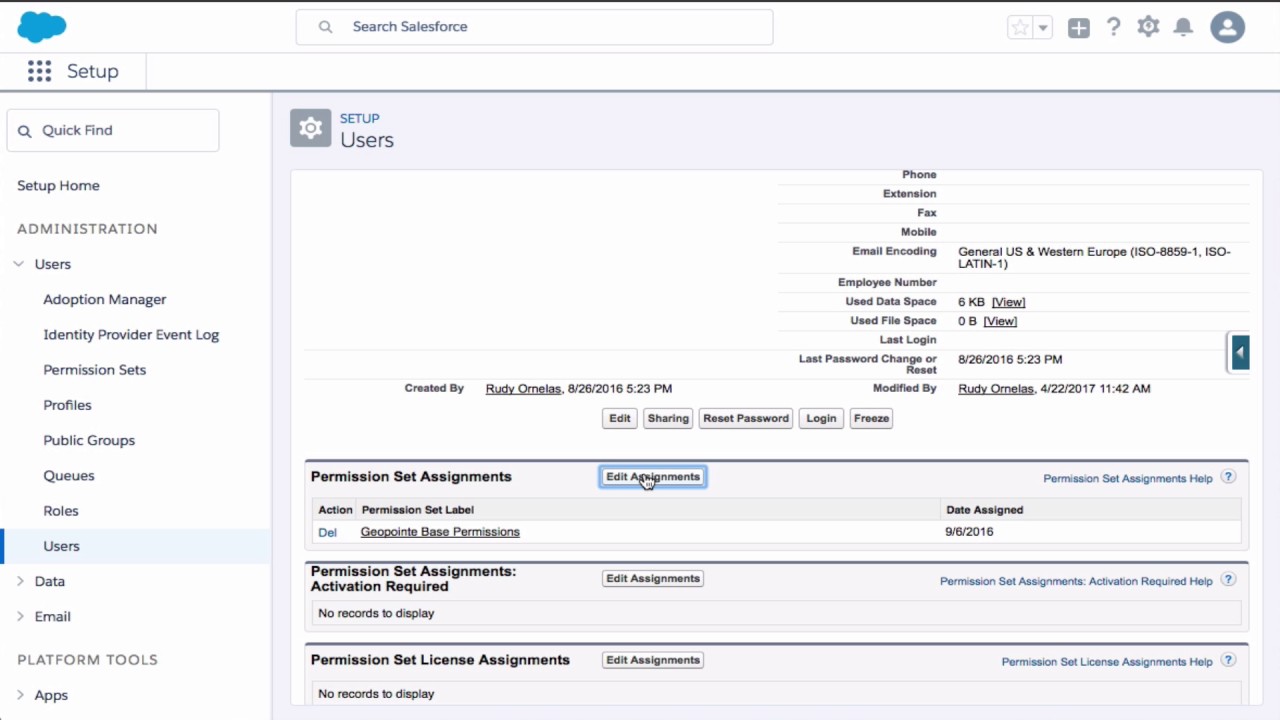Click the Users page gear icon

[x=311, y=128]
